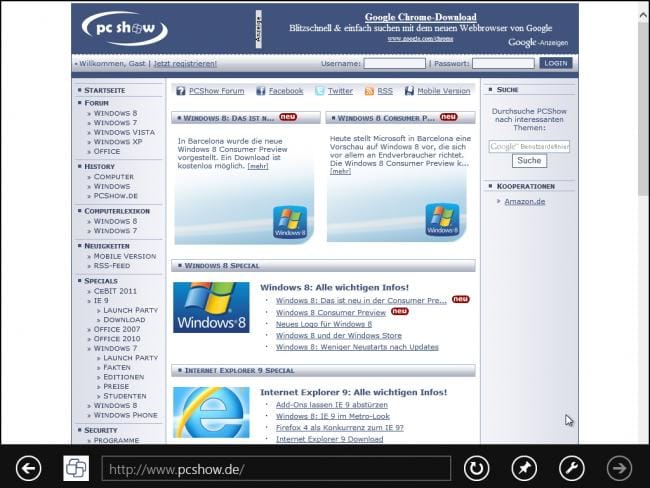
Task: Click the PCShow Forum icon
Action: [x=181, y=91]
